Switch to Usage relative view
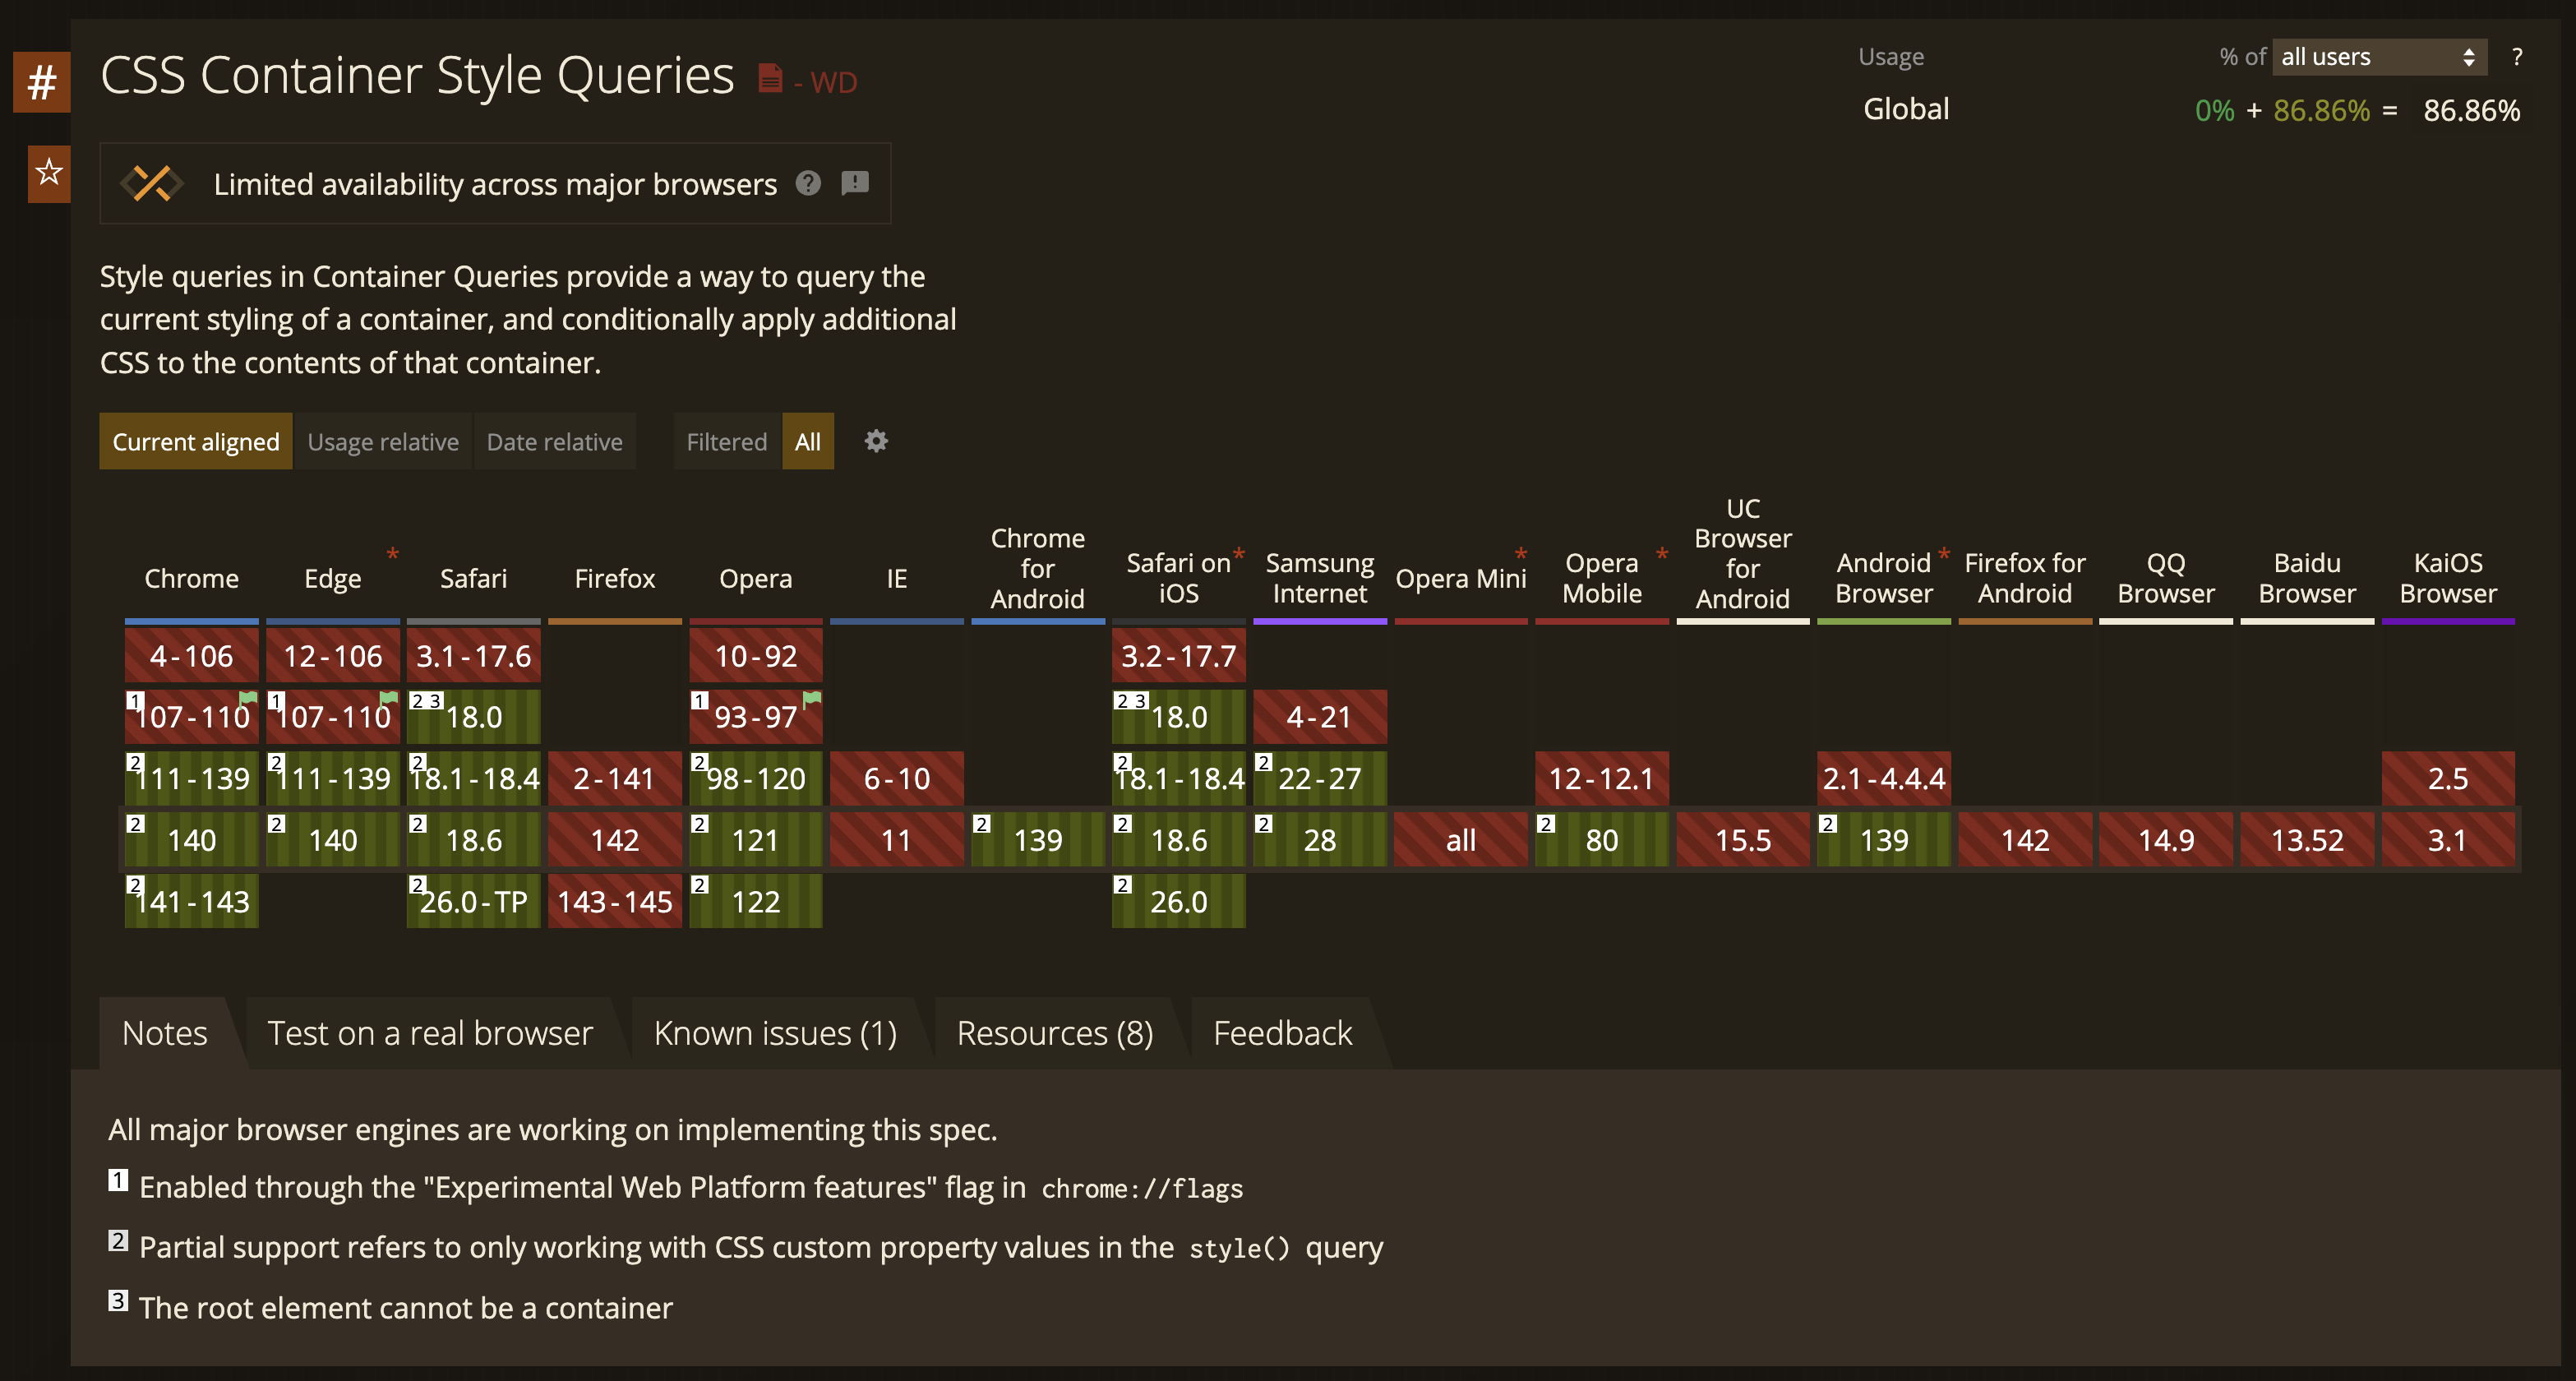2576x1381 pixels. click(x=383, y=441)
